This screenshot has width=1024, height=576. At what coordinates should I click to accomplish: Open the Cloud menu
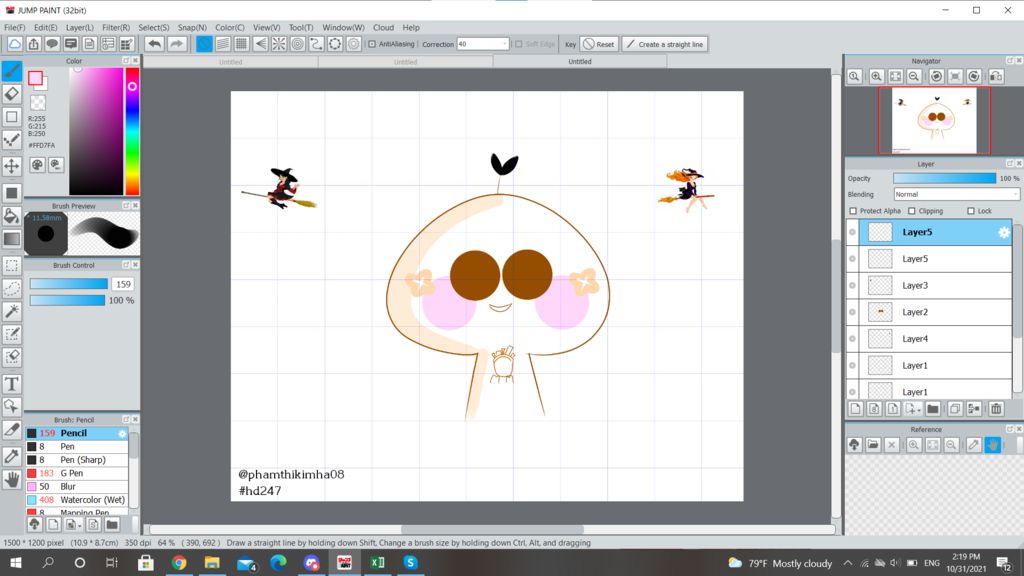[383, 27]
